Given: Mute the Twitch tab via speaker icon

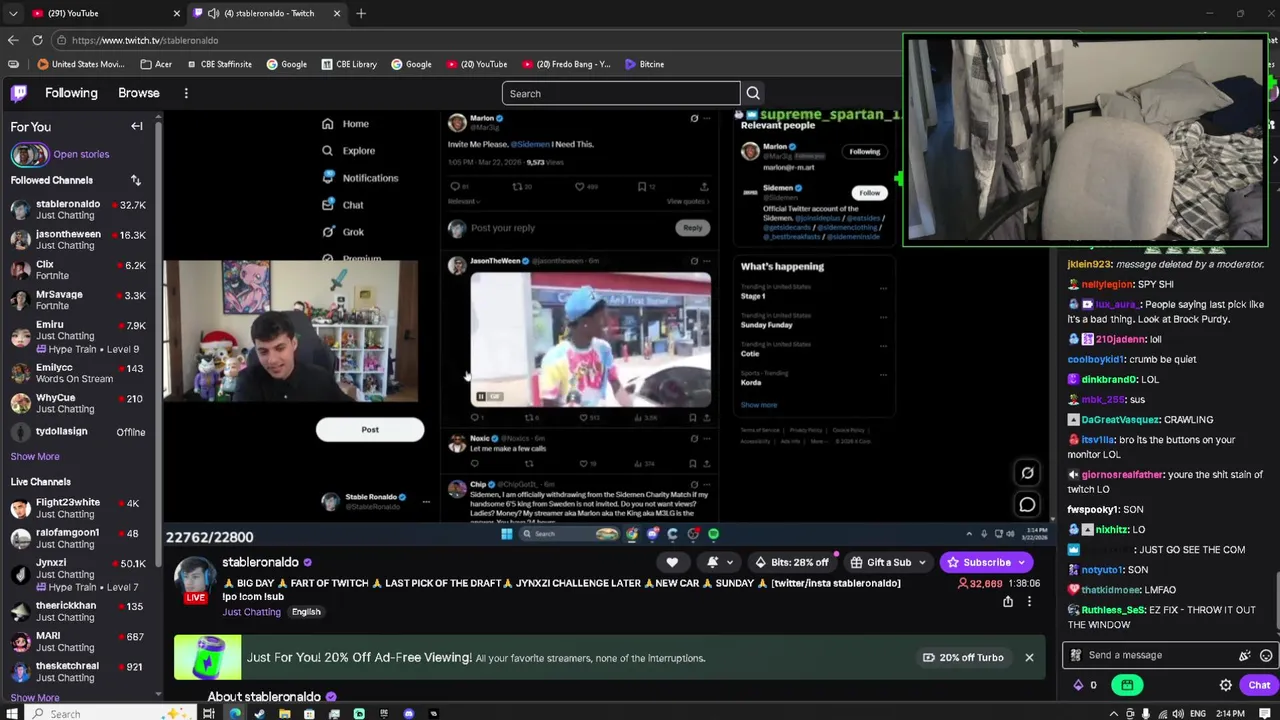Looking at the screenshot, I should pyautogui.click(x=213, y=13).
